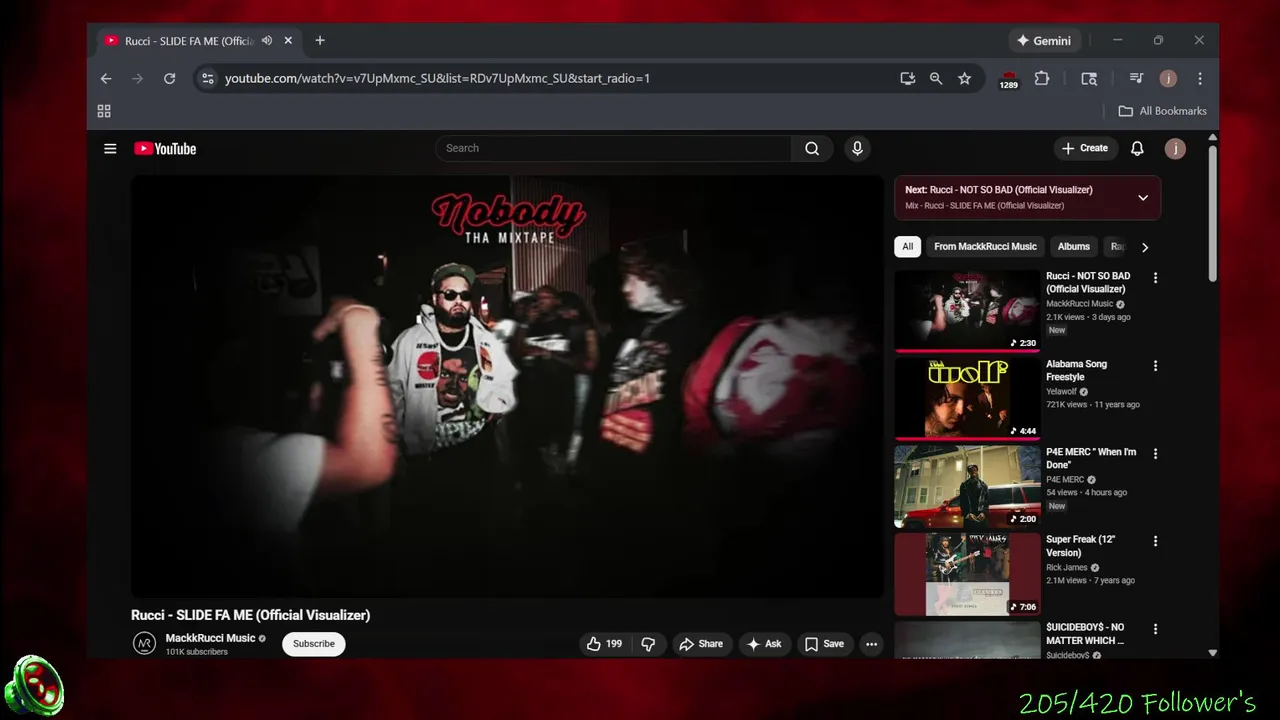This screenshot has width=1280, height=720.
Task: Select the Albums filter chip
Action: coord(1074,247)
